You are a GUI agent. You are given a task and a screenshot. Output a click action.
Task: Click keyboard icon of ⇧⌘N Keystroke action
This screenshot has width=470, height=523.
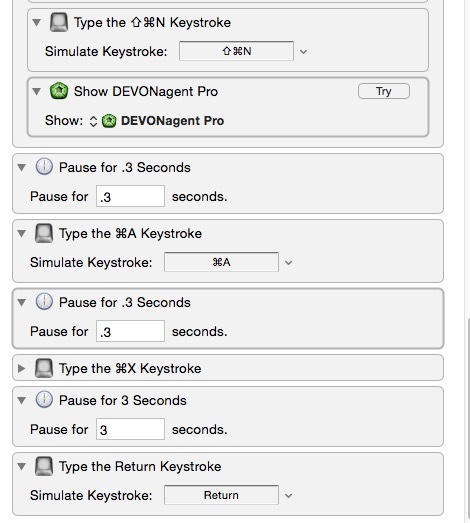(x=59, y=22)
